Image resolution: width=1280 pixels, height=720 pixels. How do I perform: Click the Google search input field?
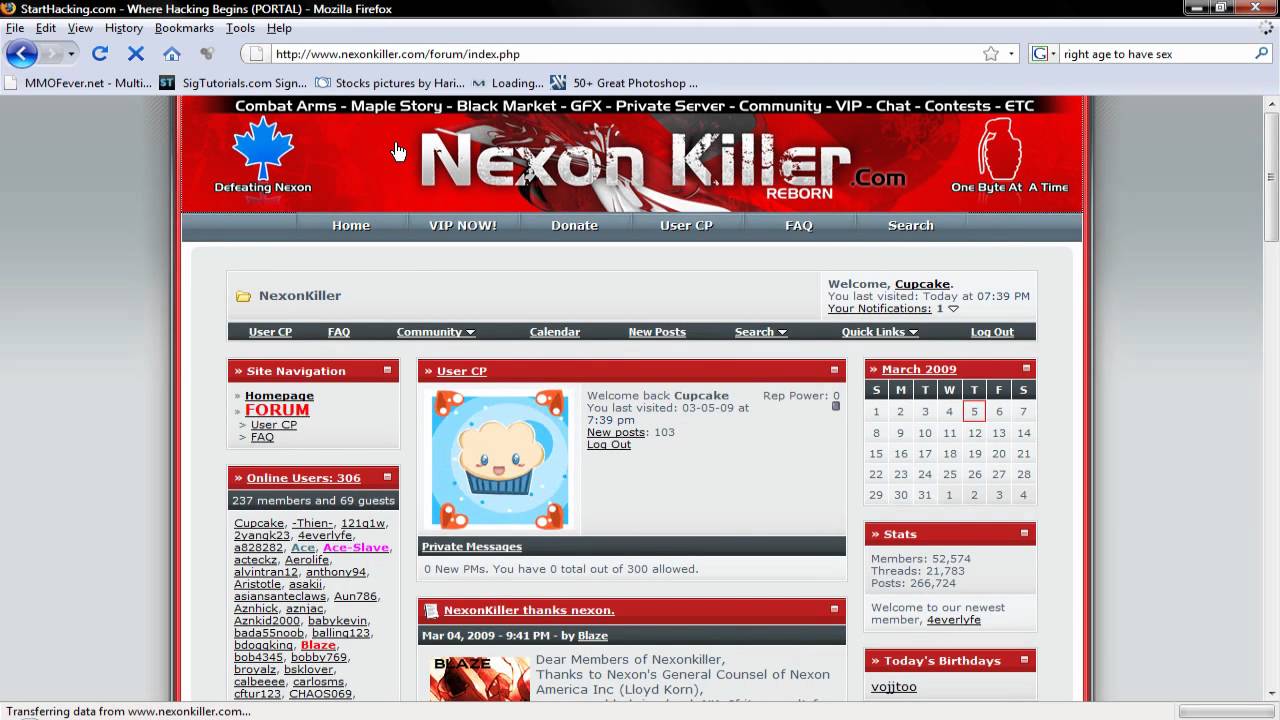tap(1155, 54)
